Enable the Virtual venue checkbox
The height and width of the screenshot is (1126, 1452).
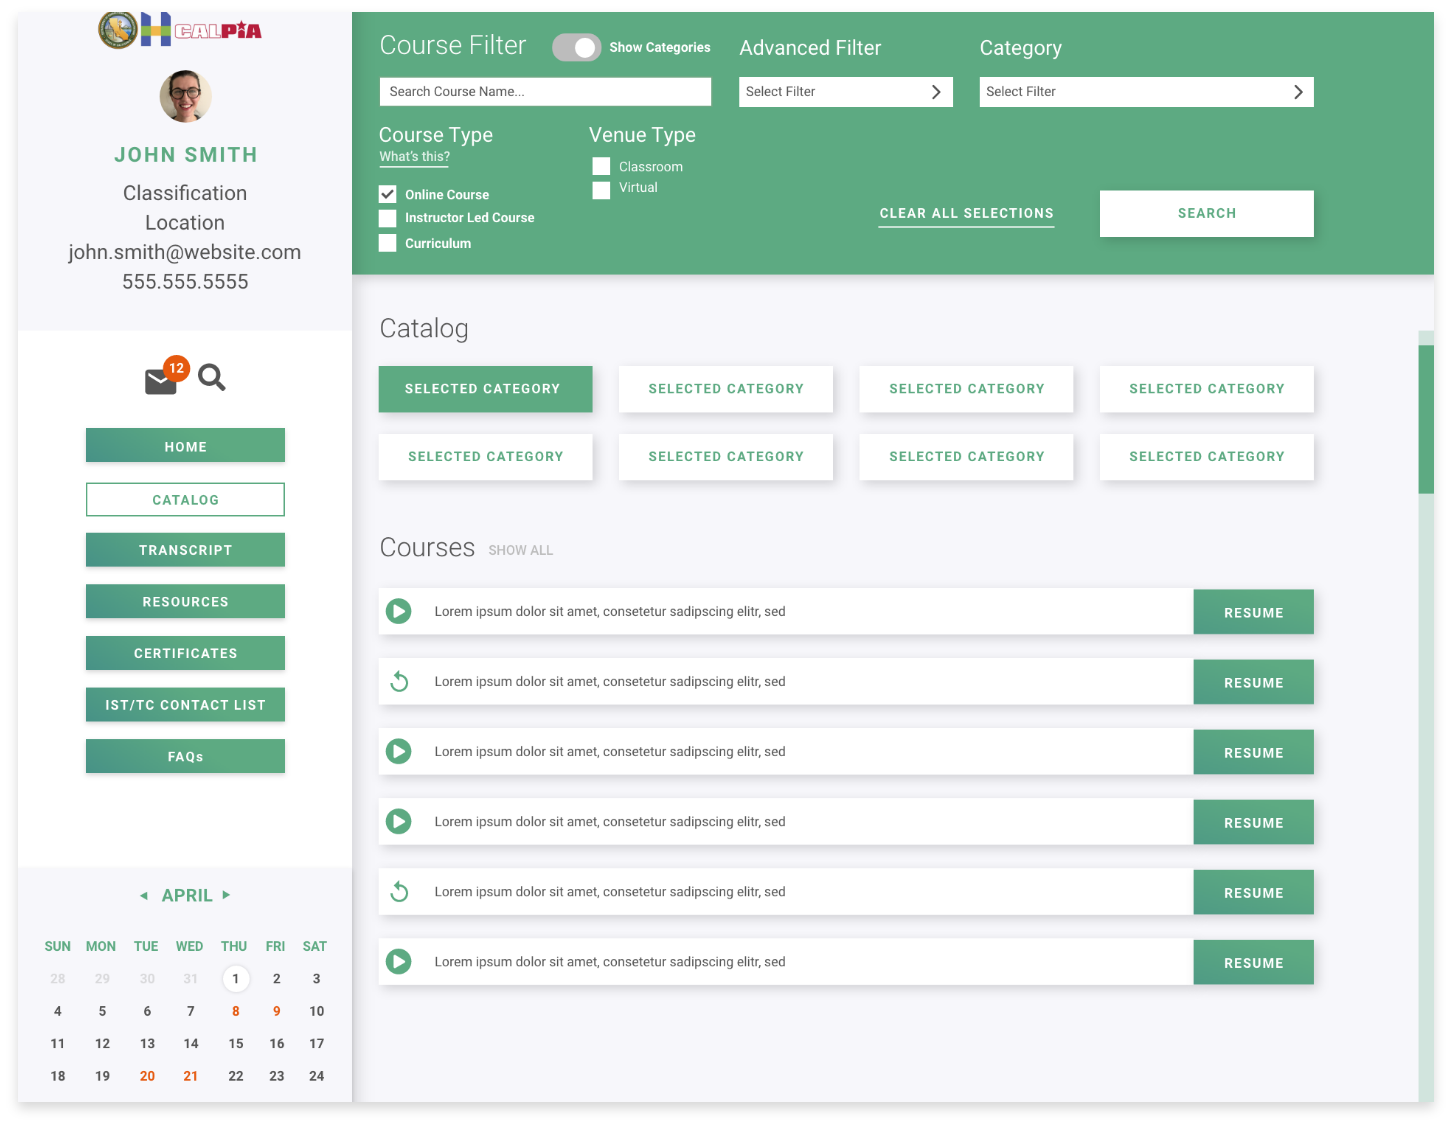point(601,190)
